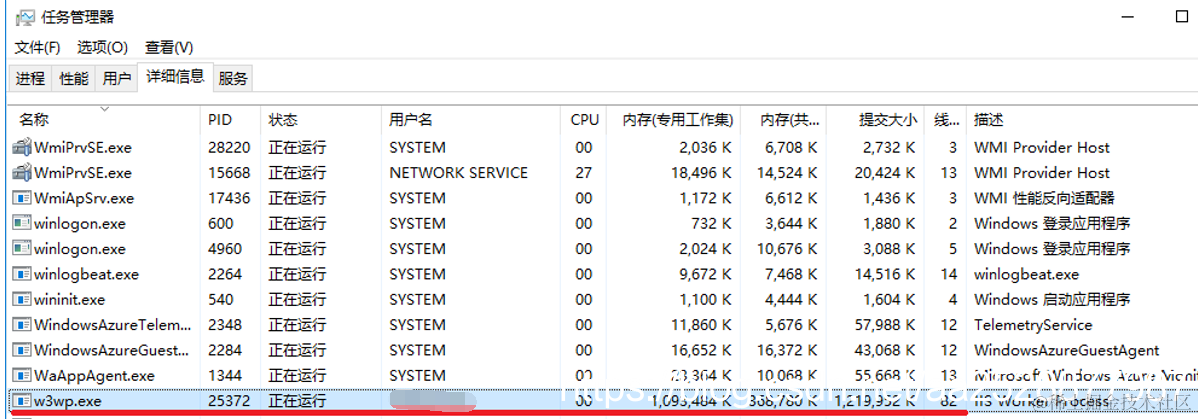Open the 文件(F) menu
The image size is (1198, 419).
[x=37, y=47]
